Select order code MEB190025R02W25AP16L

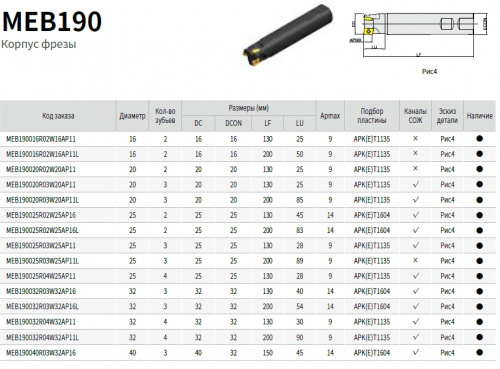[x=42, y=230]
